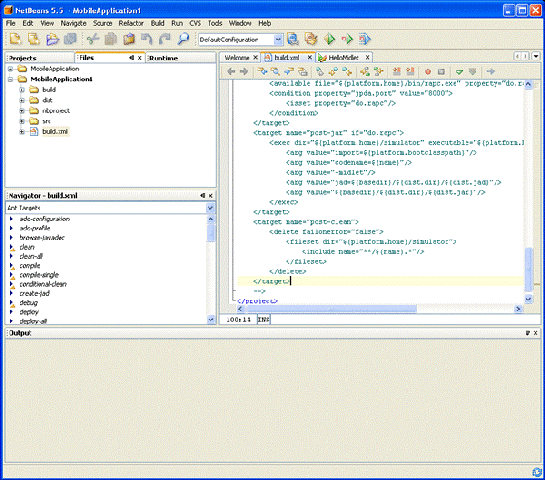Select the debug Ant target
Image resolution: width=545 pixels, height=480 pixels.
(29, 303)
